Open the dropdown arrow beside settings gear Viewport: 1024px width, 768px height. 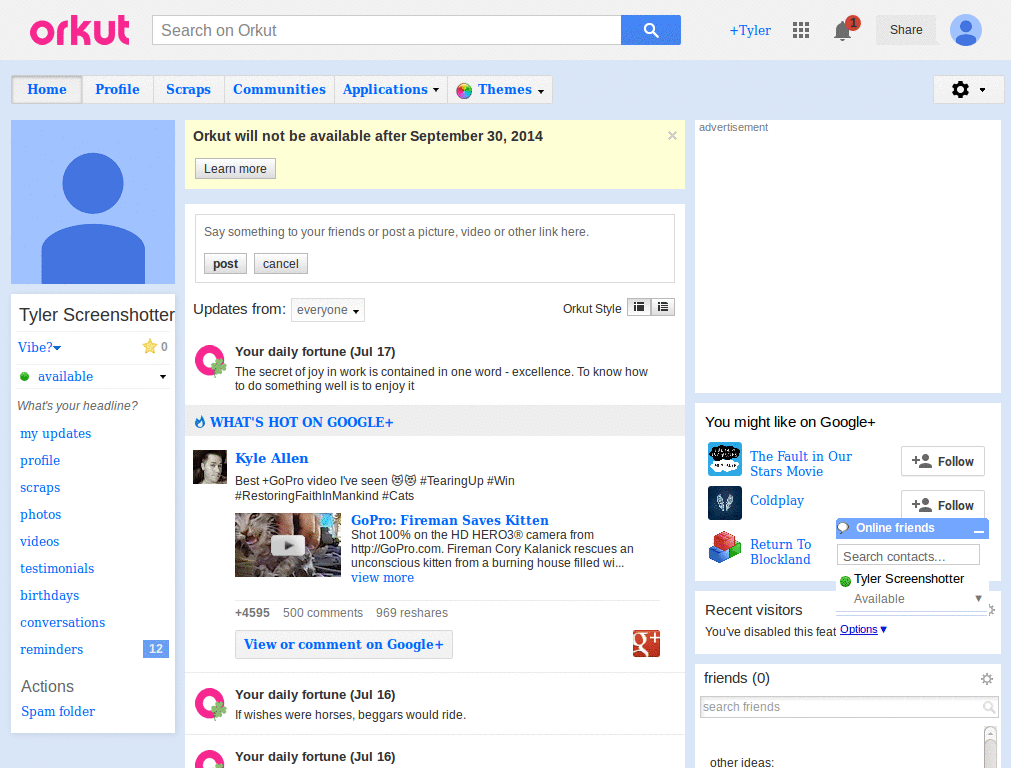coord(982,90)
